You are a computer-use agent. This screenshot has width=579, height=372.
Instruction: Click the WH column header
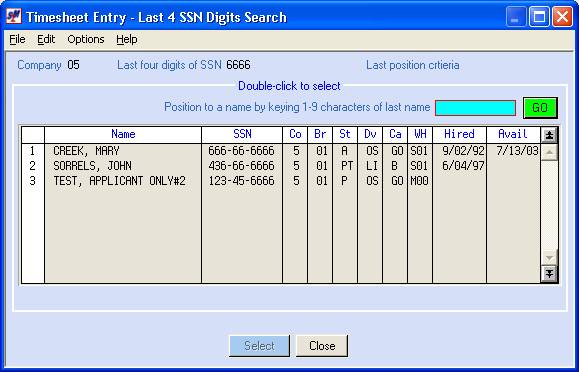420,134
